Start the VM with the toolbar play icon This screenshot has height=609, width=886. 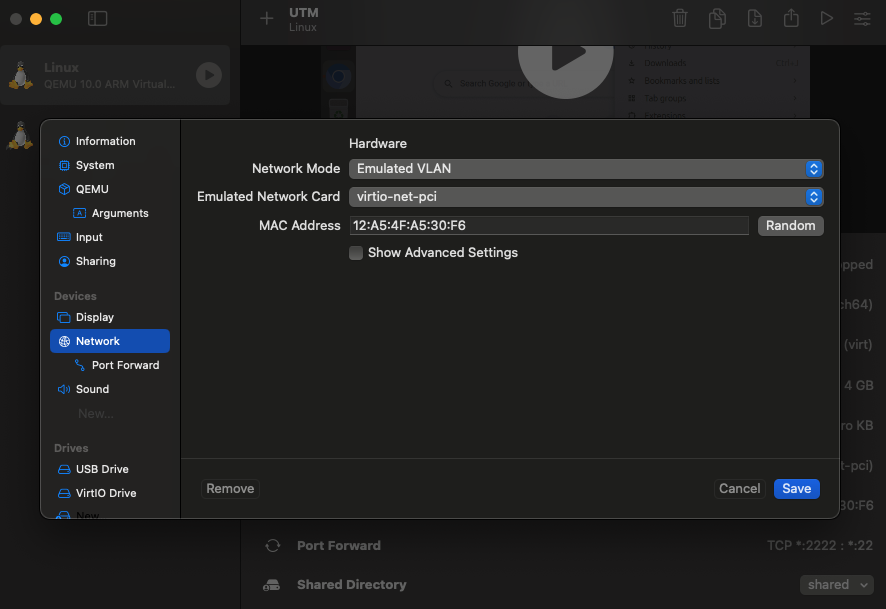click(828, 18)
